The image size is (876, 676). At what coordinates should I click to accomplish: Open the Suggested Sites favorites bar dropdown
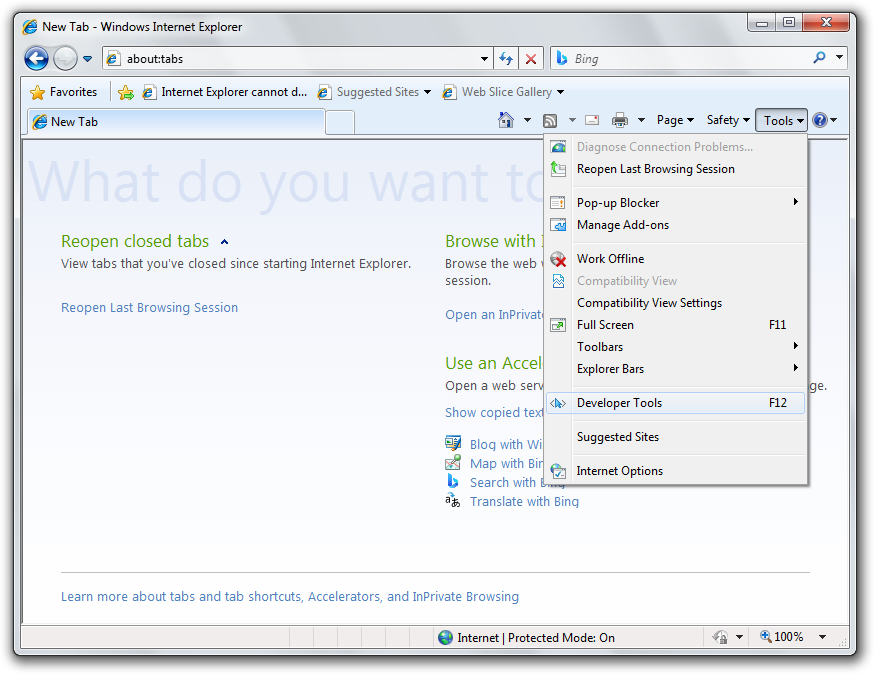[374, 92]
